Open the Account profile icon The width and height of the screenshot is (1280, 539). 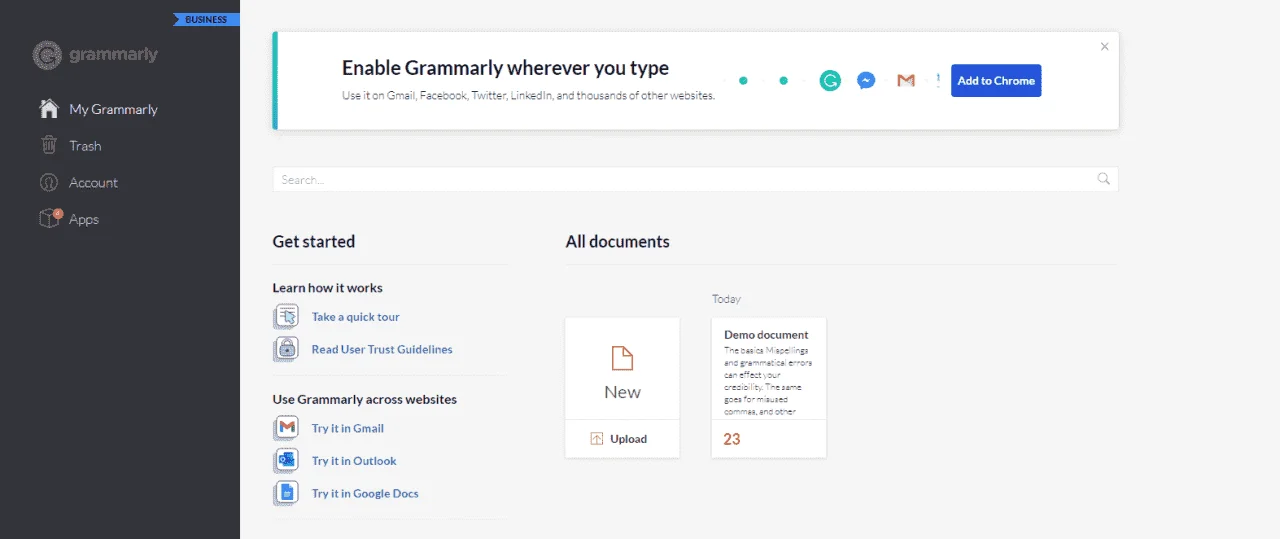tap(48, 182)
